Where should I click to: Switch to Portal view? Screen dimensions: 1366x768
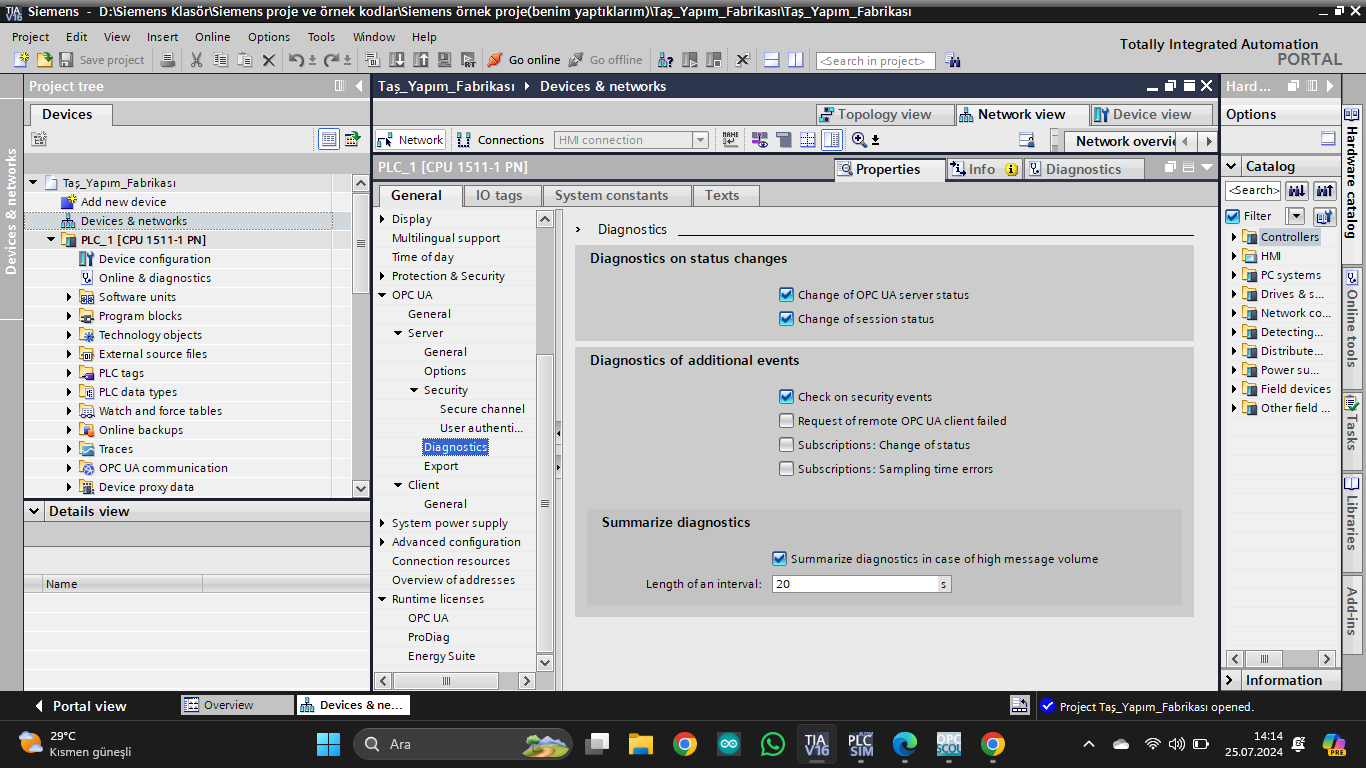pos(79,706)
